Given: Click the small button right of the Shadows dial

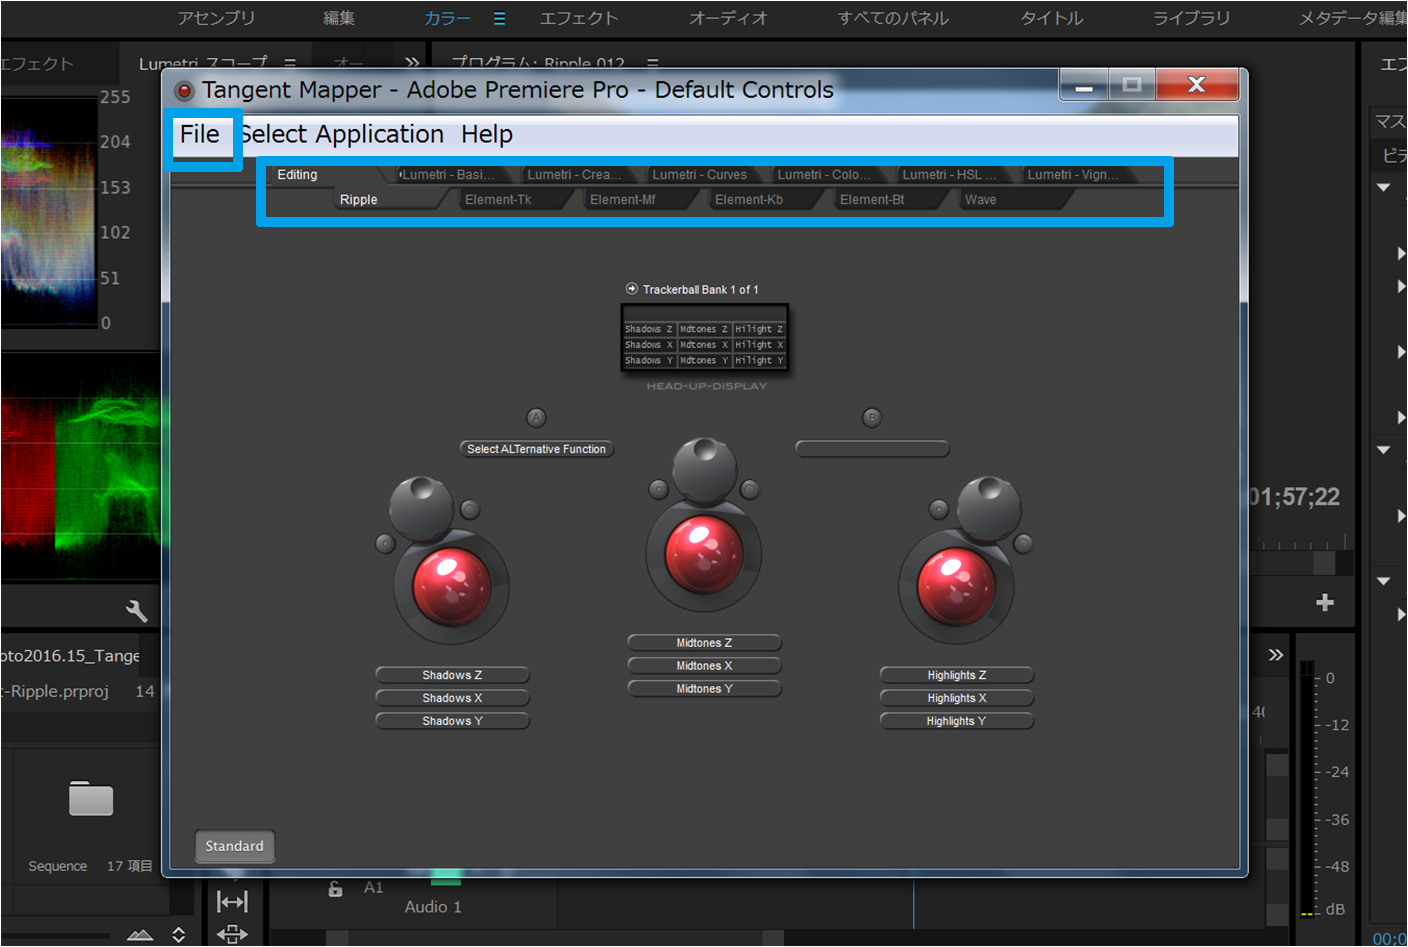Looking at the screenshot, I should coord(470,510).
